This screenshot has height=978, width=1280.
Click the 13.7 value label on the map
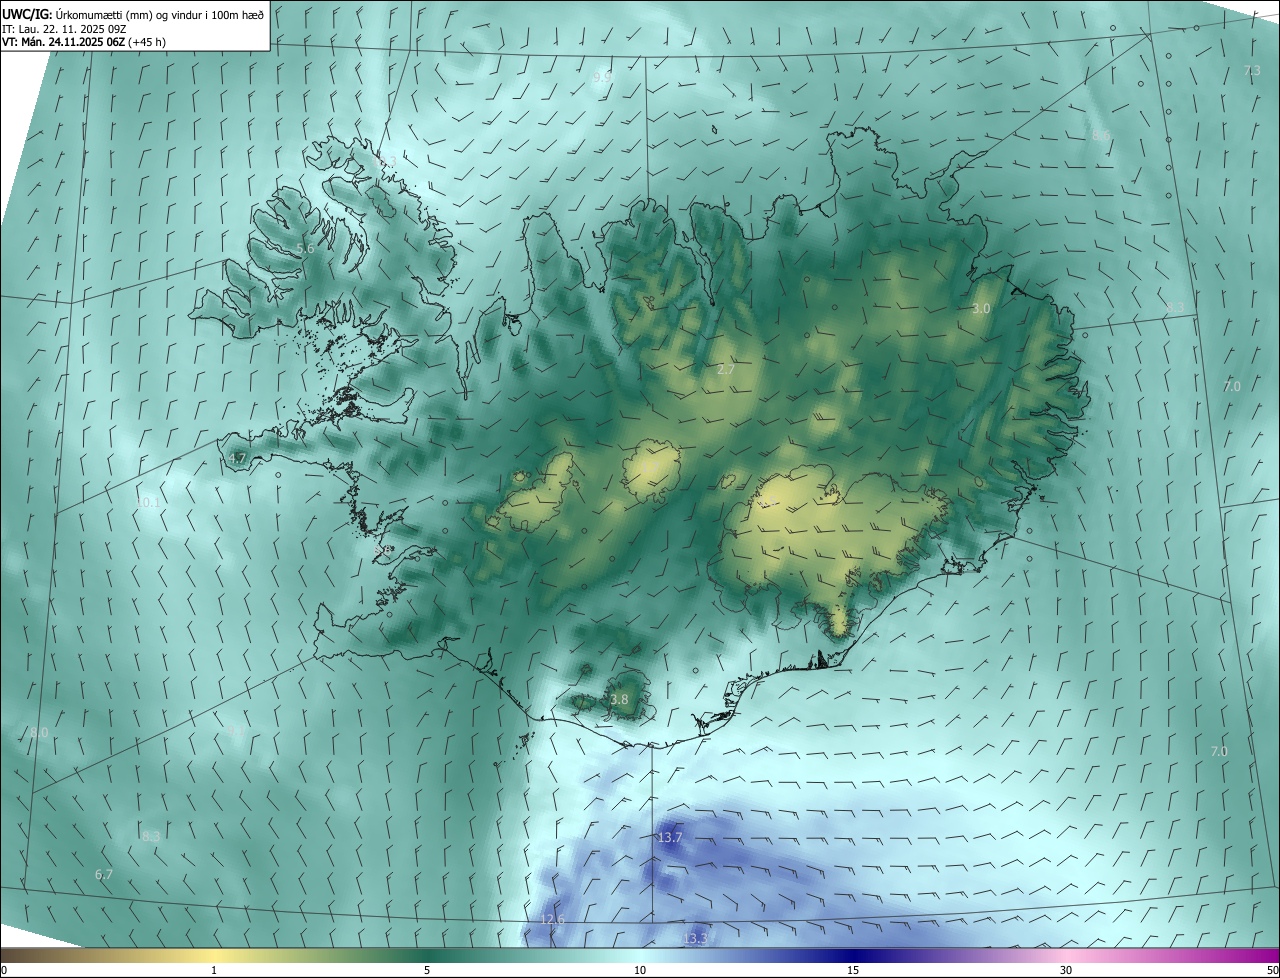tap(669, 837)
